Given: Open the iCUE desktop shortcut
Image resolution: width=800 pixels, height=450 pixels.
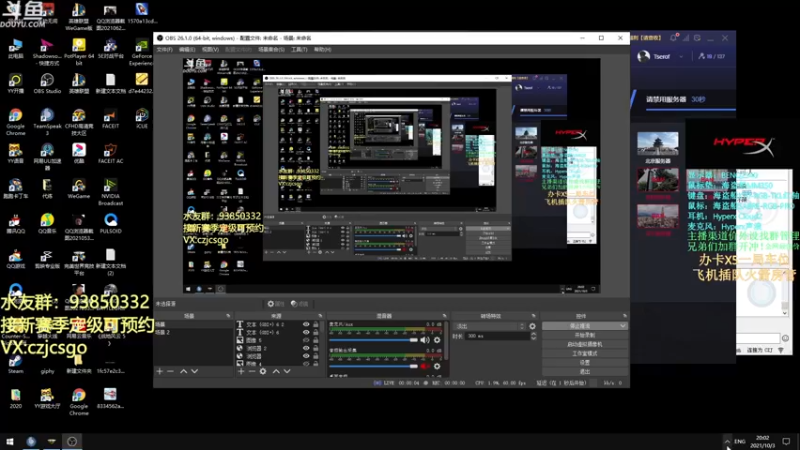Looking at the screenshot, I should click(141, 118).
